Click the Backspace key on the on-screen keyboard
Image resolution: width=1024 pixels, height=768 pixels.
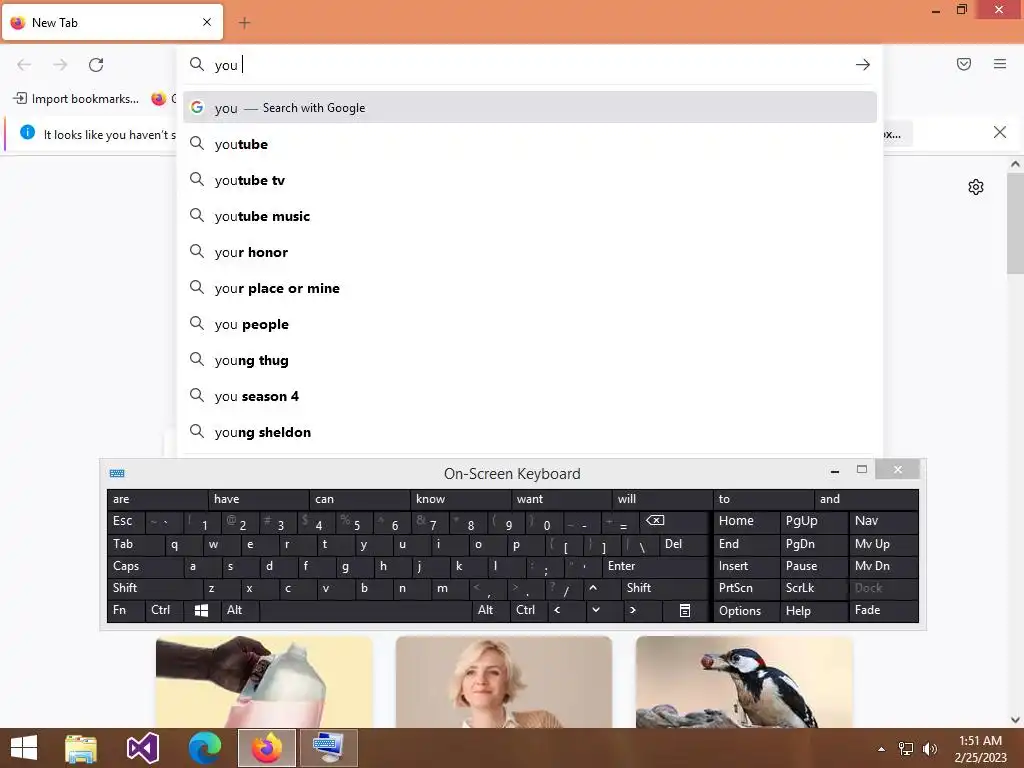674,521
